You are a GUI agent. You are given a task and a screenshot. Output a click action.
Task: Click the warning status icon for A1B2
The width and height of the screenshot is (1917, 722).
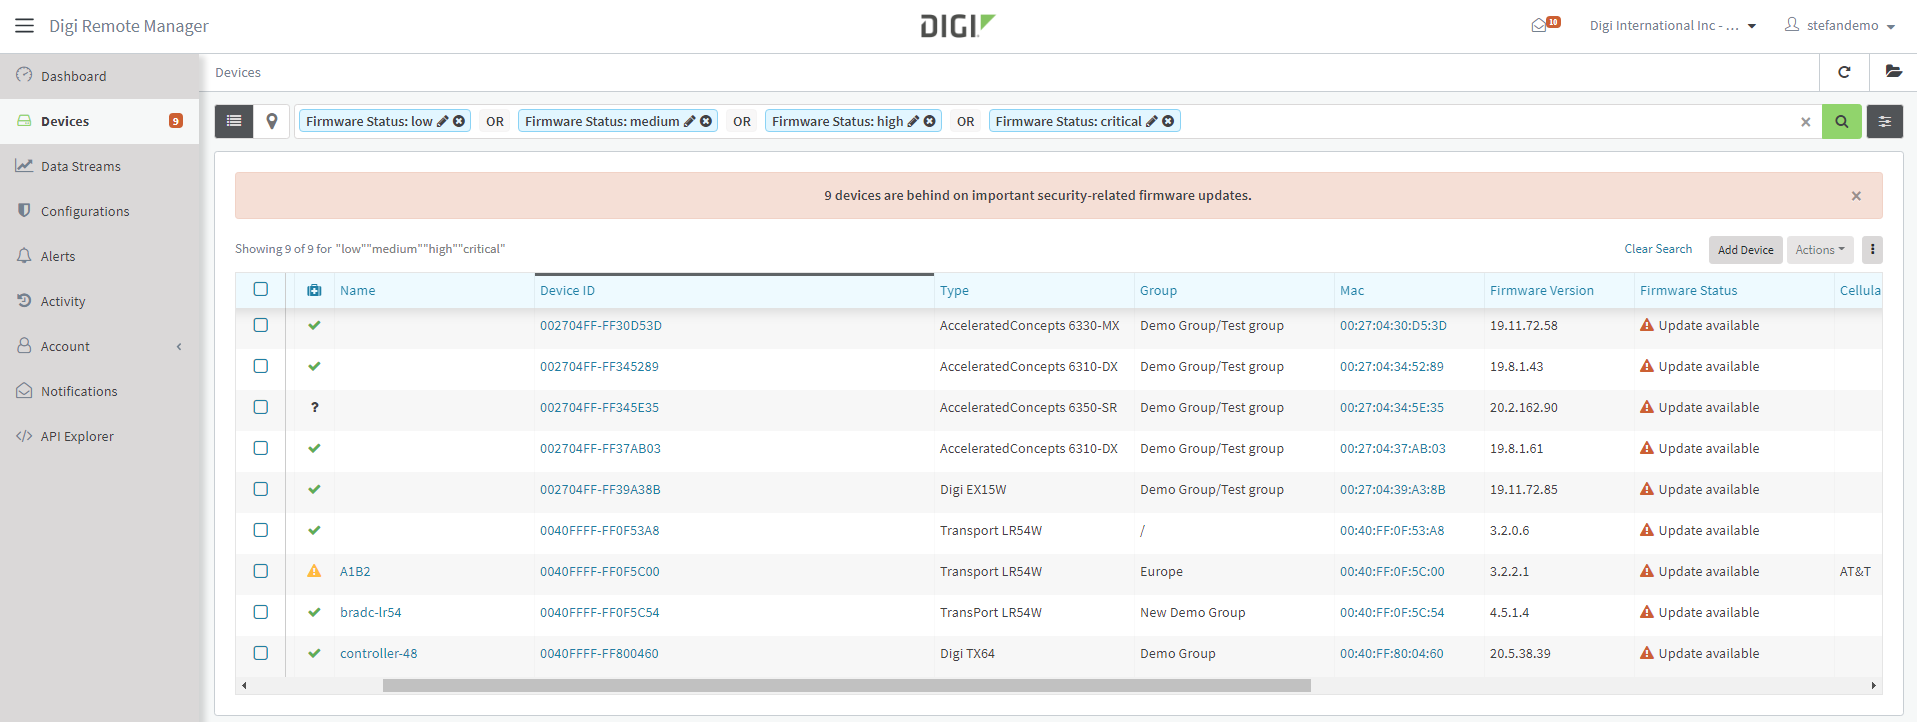[314, 571]
